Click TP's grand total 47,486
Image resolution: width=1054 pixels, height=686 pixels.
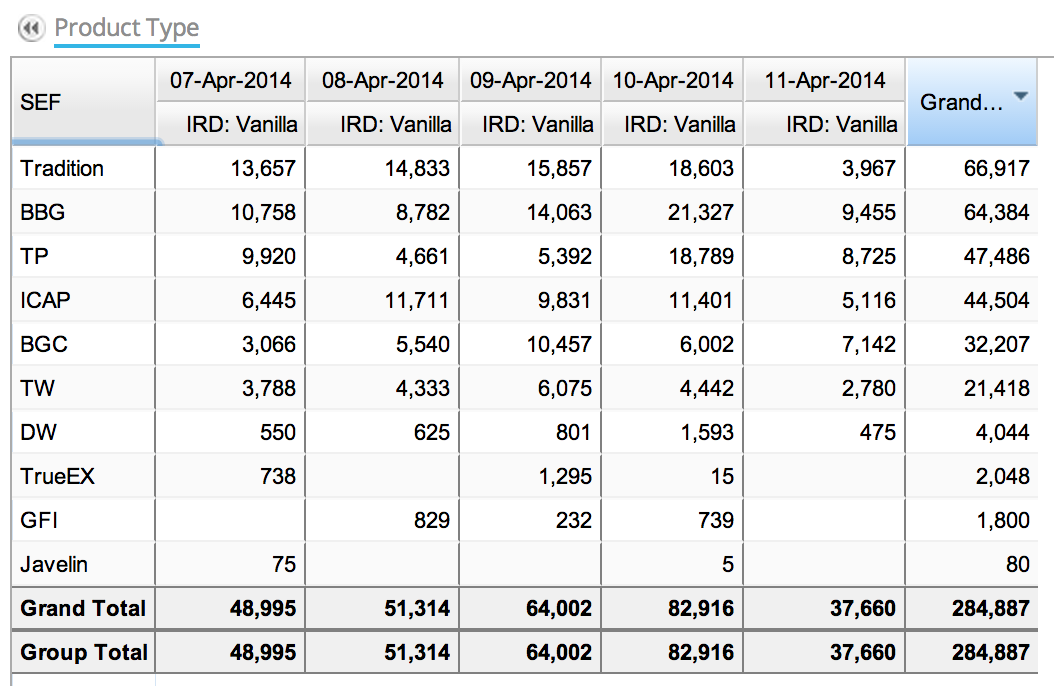pyautogui.click(x=996, y=256)
